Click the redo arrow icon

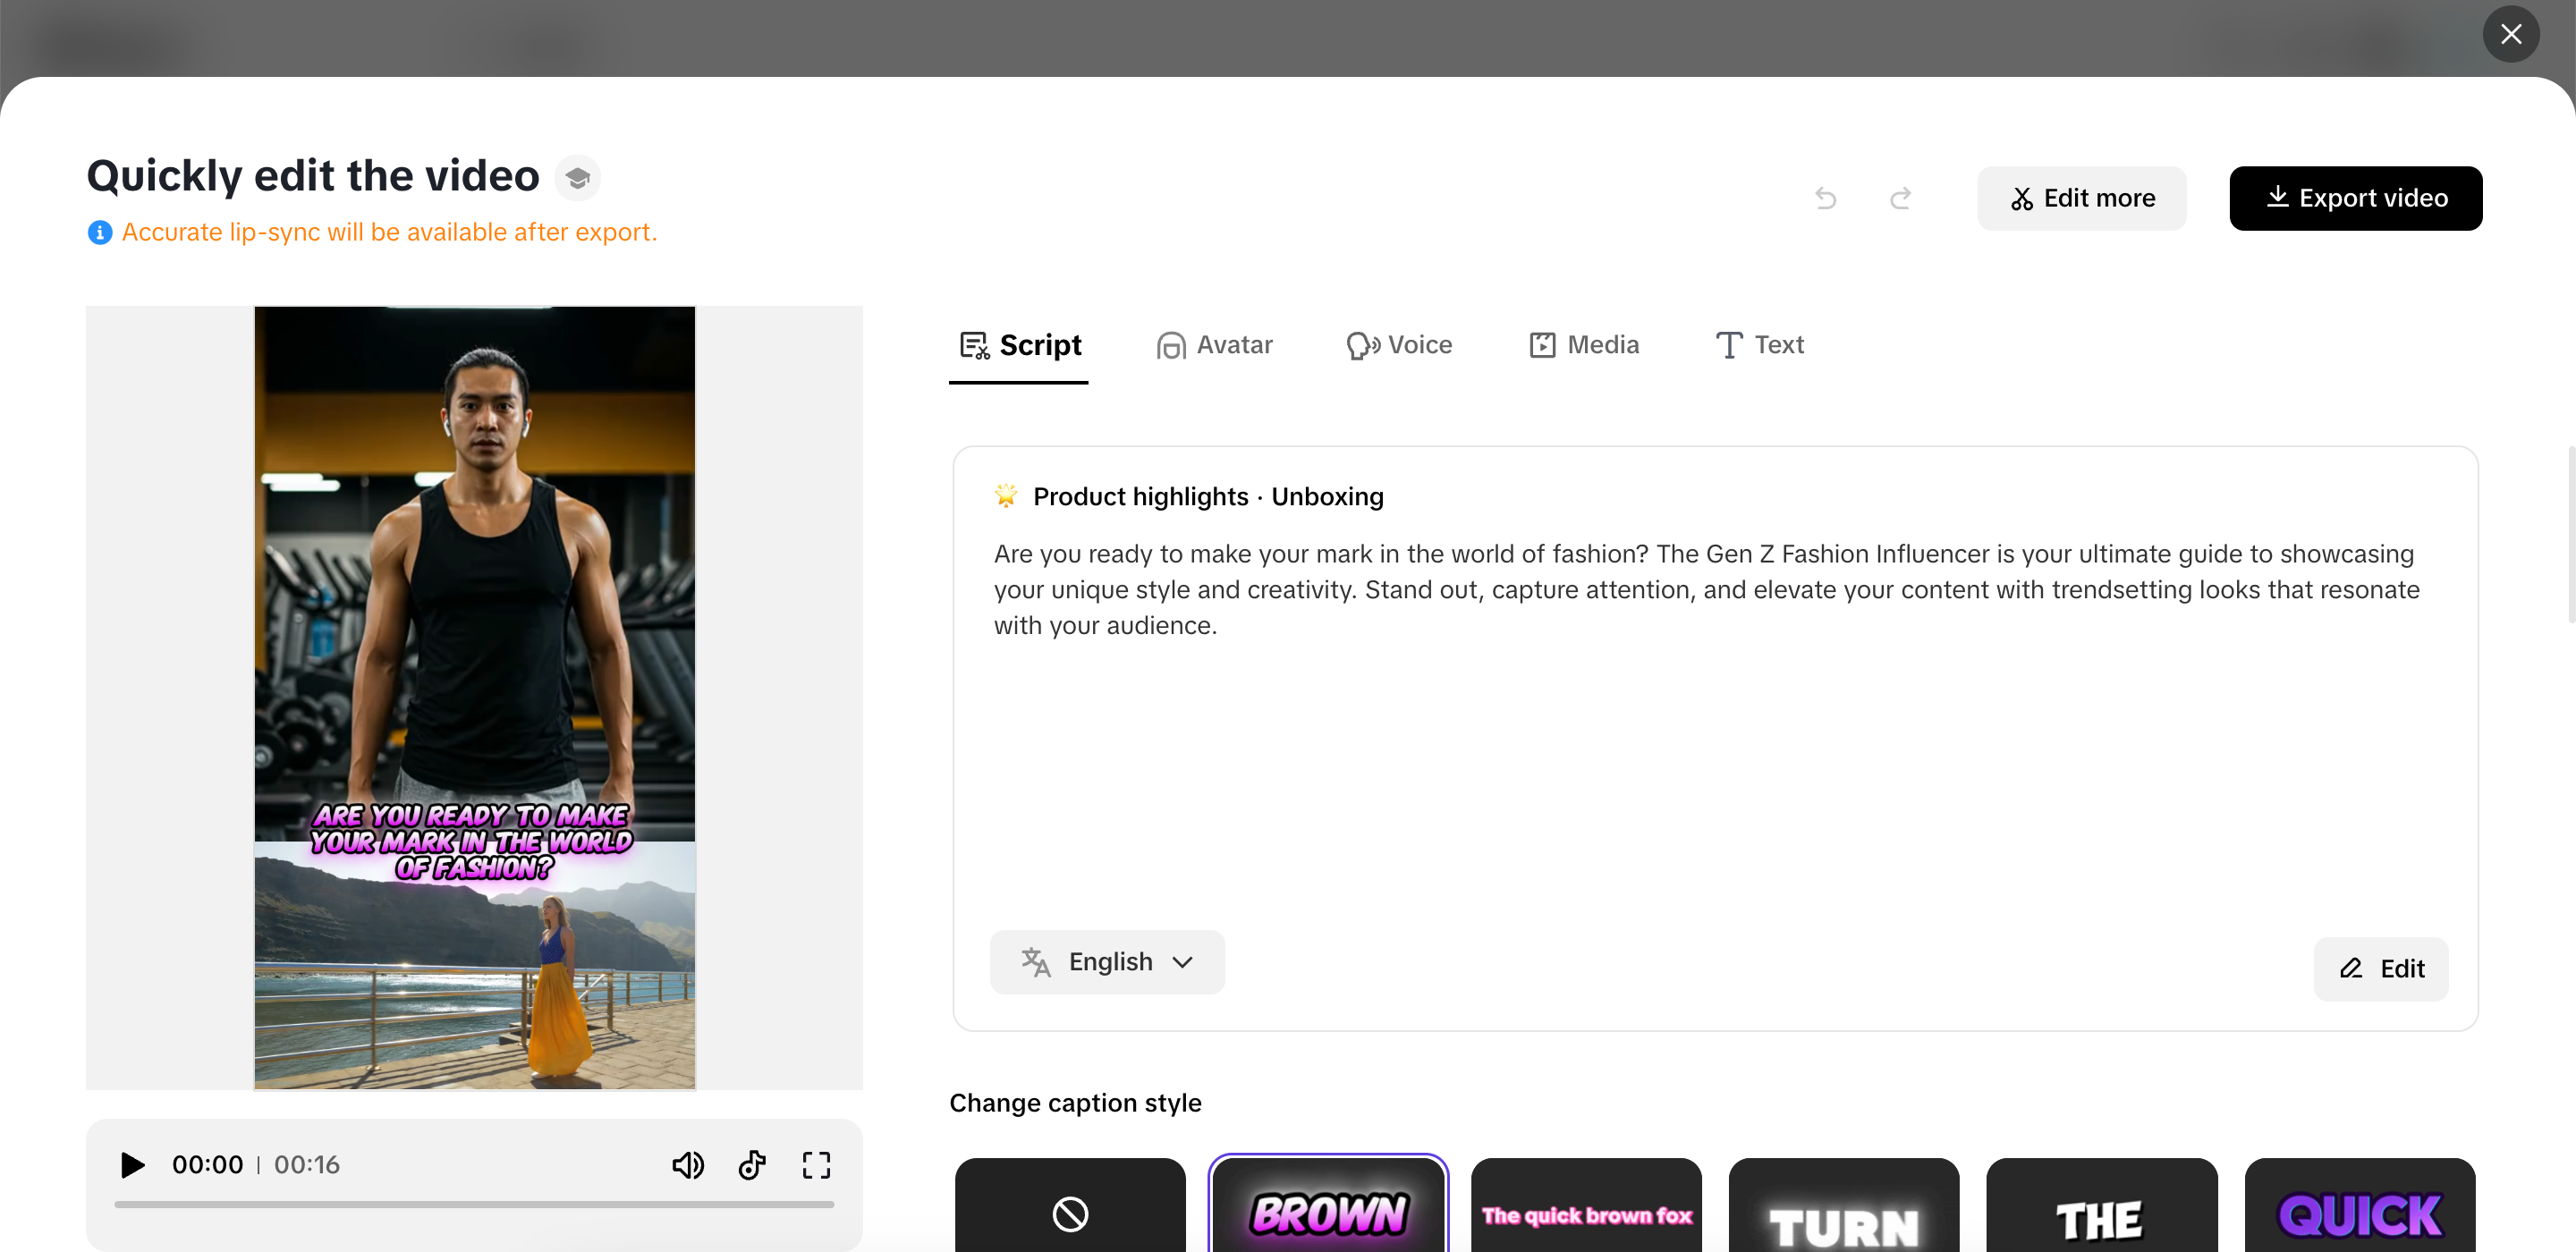(x=1900, y=198)
